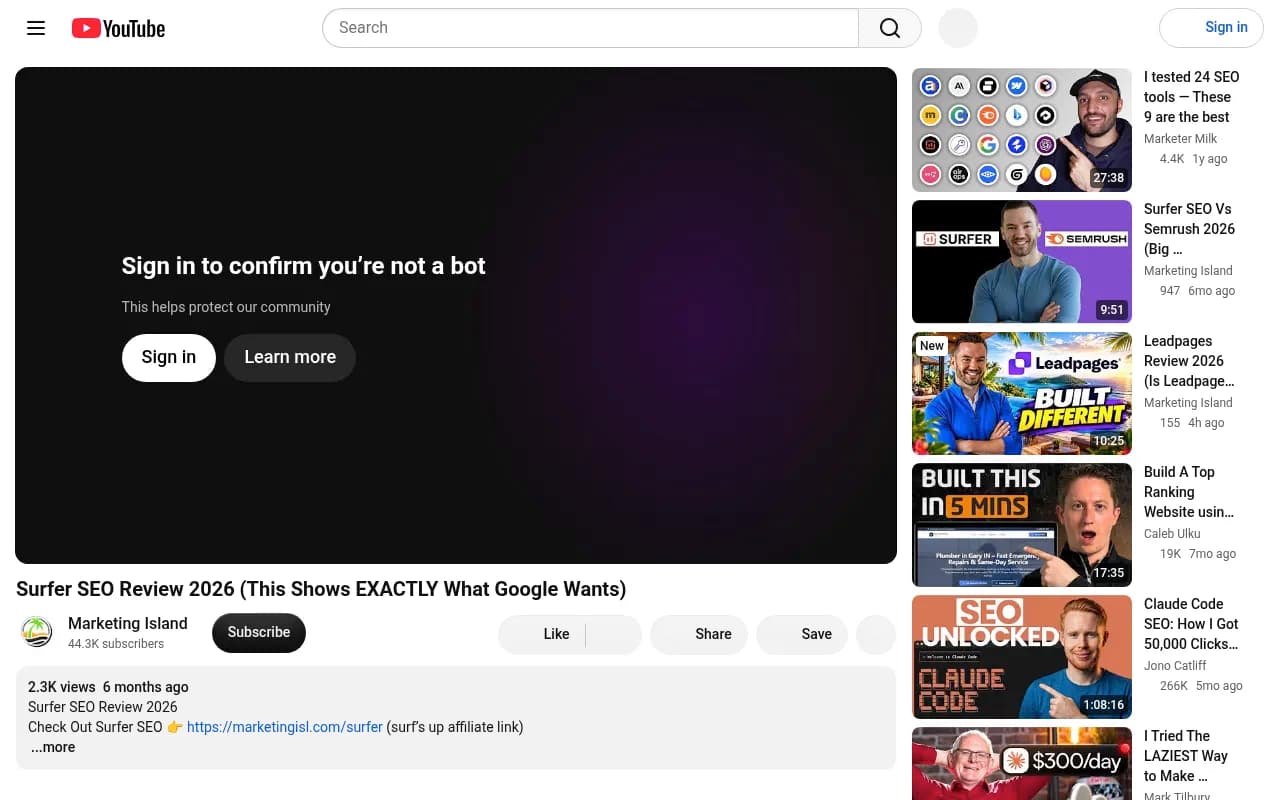
Task: Click the magnifier search button
Action: [x=890, y=28]
